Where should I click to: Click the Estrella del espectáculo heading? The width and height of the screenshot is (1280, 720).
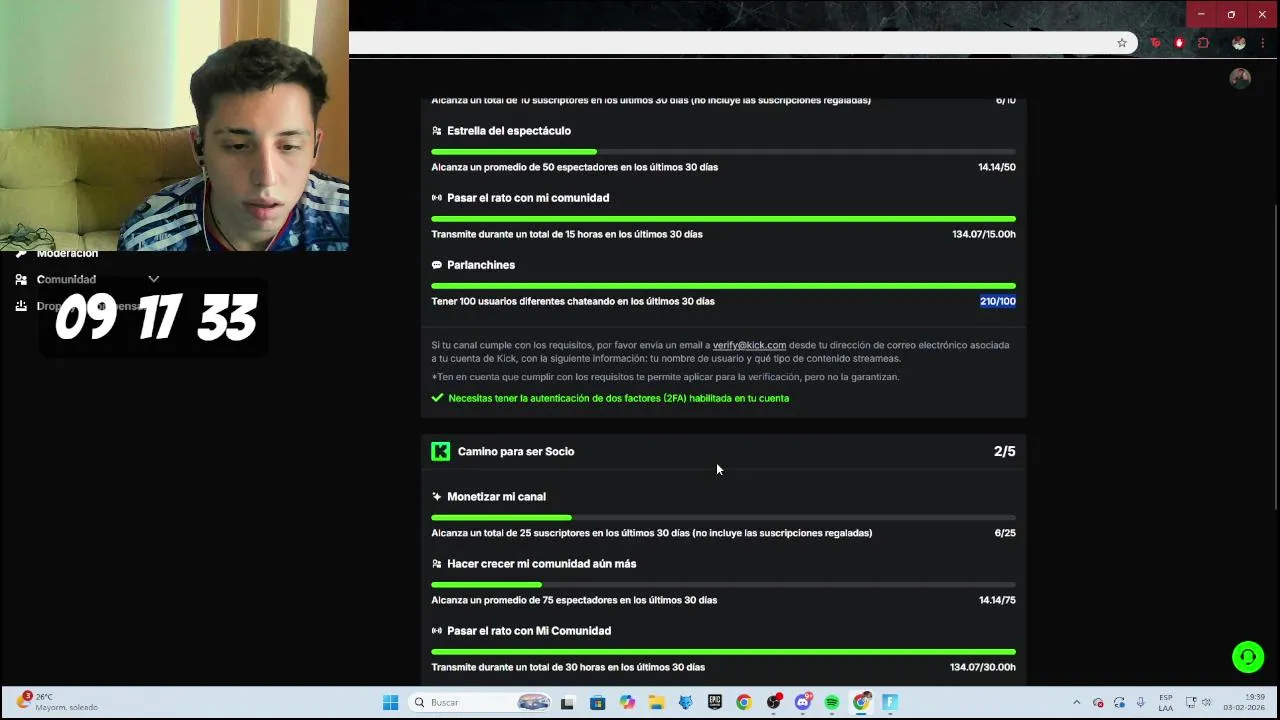(x=509, y=131)
